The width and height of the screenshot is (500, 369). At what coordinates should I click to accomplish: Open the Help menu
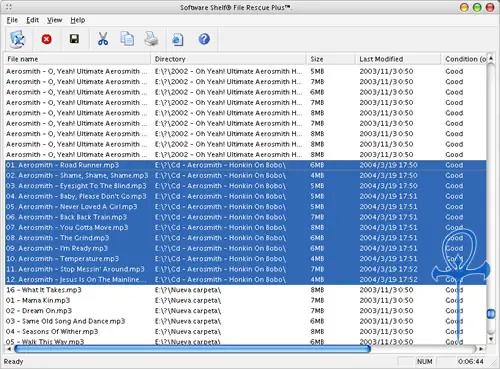[78, 20]
